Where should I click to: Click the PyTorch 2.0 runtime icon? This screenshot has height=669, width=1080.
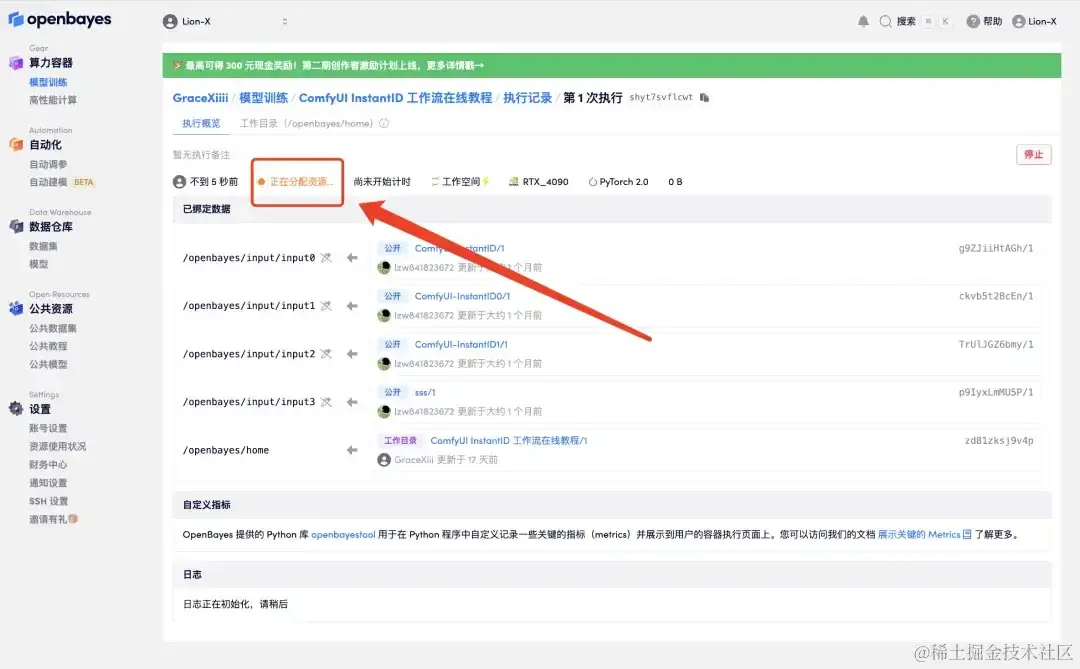coord(592,182)
